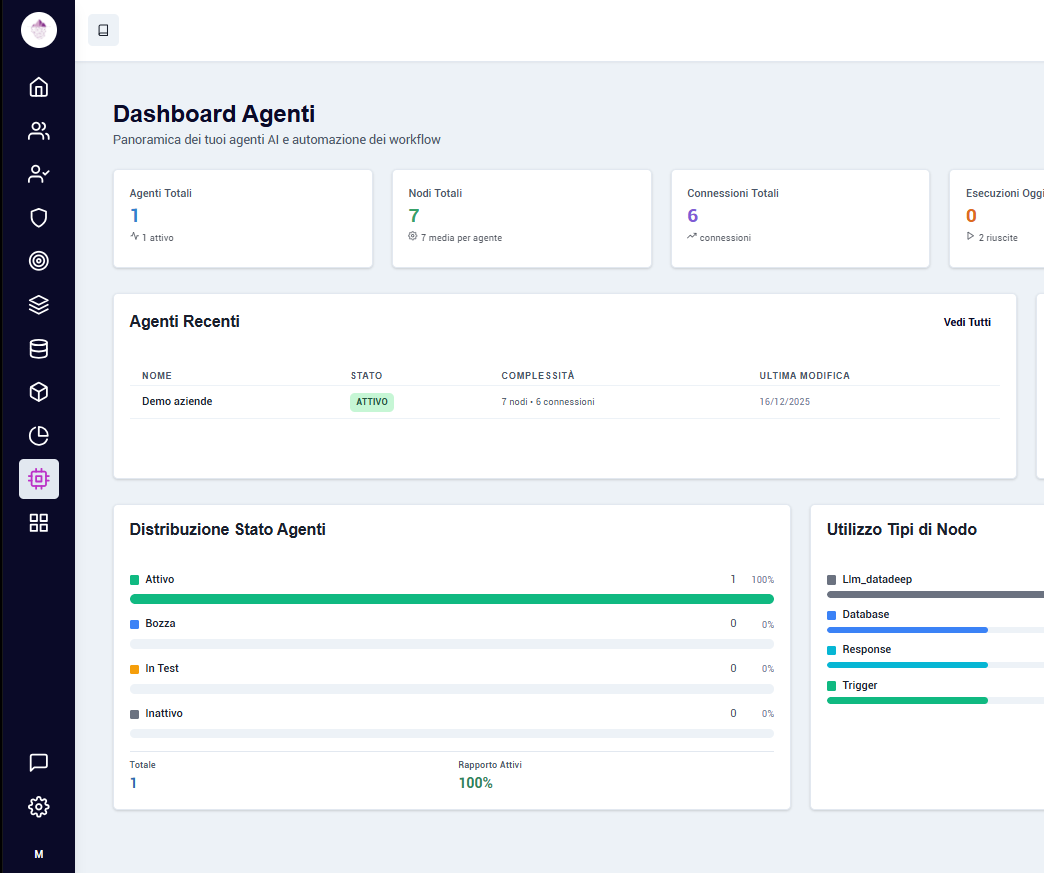Toggle the sidebar with the square button
This screenshot has width=1044, height=873.
(x=103, y=30)
